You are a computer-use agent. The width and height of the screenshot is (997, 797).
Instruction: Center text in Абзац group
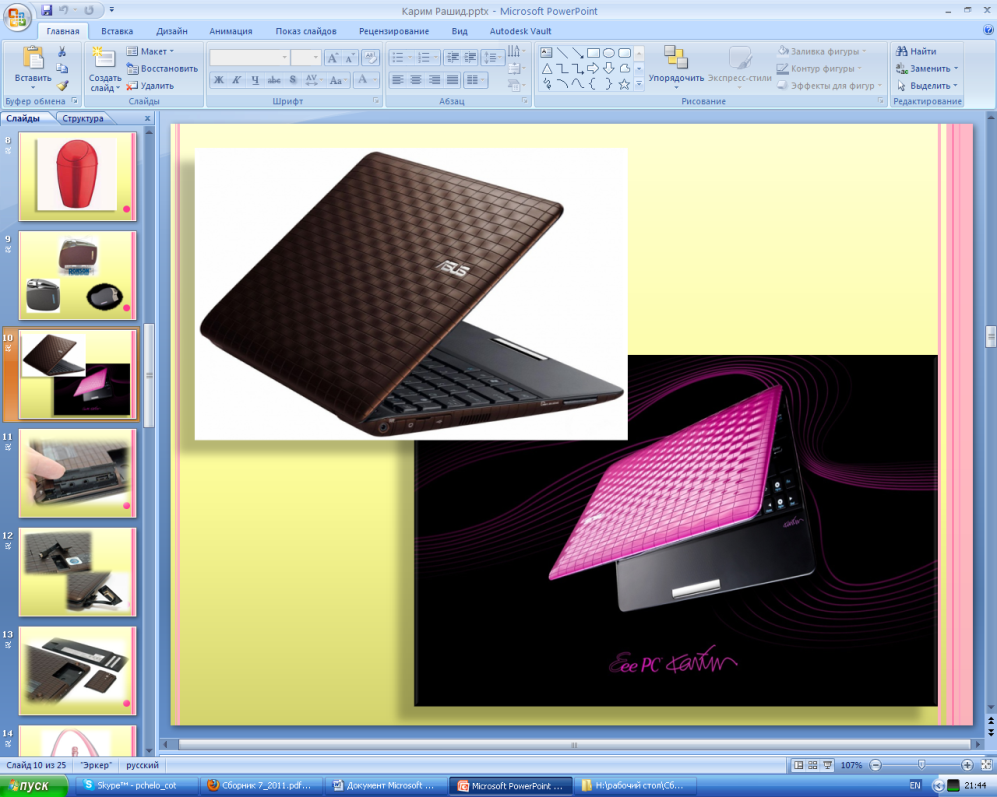[x=416, y=80]
